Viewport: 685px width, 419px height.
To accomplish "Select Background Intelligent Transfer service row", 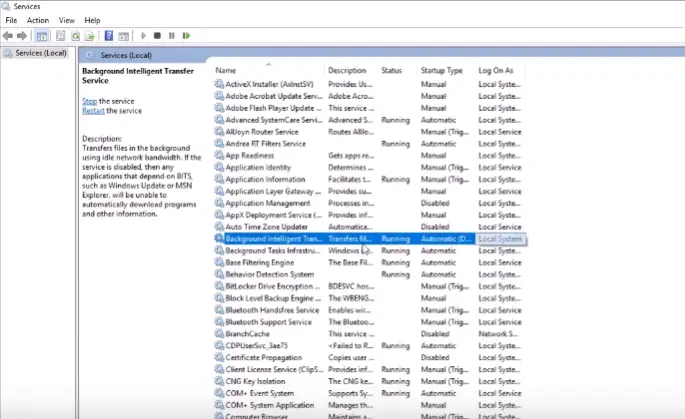I will [370, 239].
